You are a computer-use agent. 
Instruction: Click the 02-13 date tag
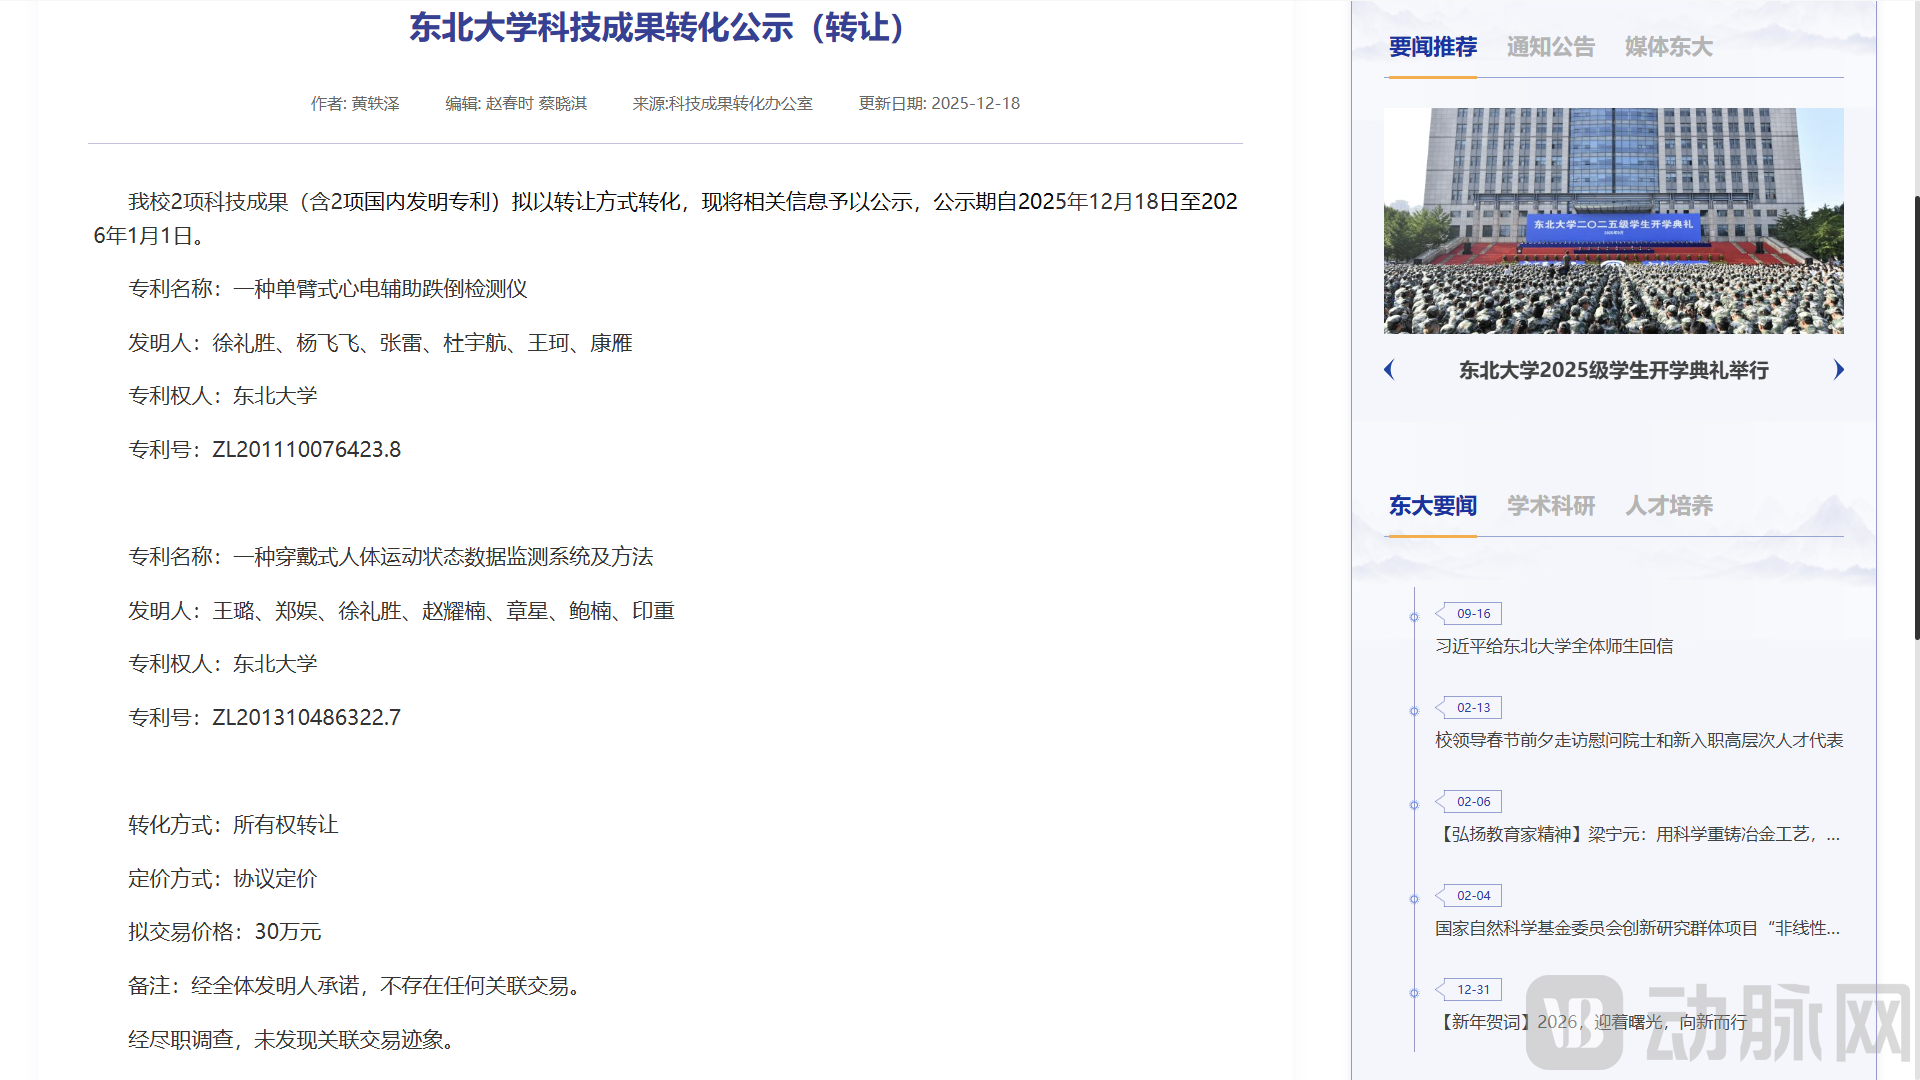(1472, 708)
